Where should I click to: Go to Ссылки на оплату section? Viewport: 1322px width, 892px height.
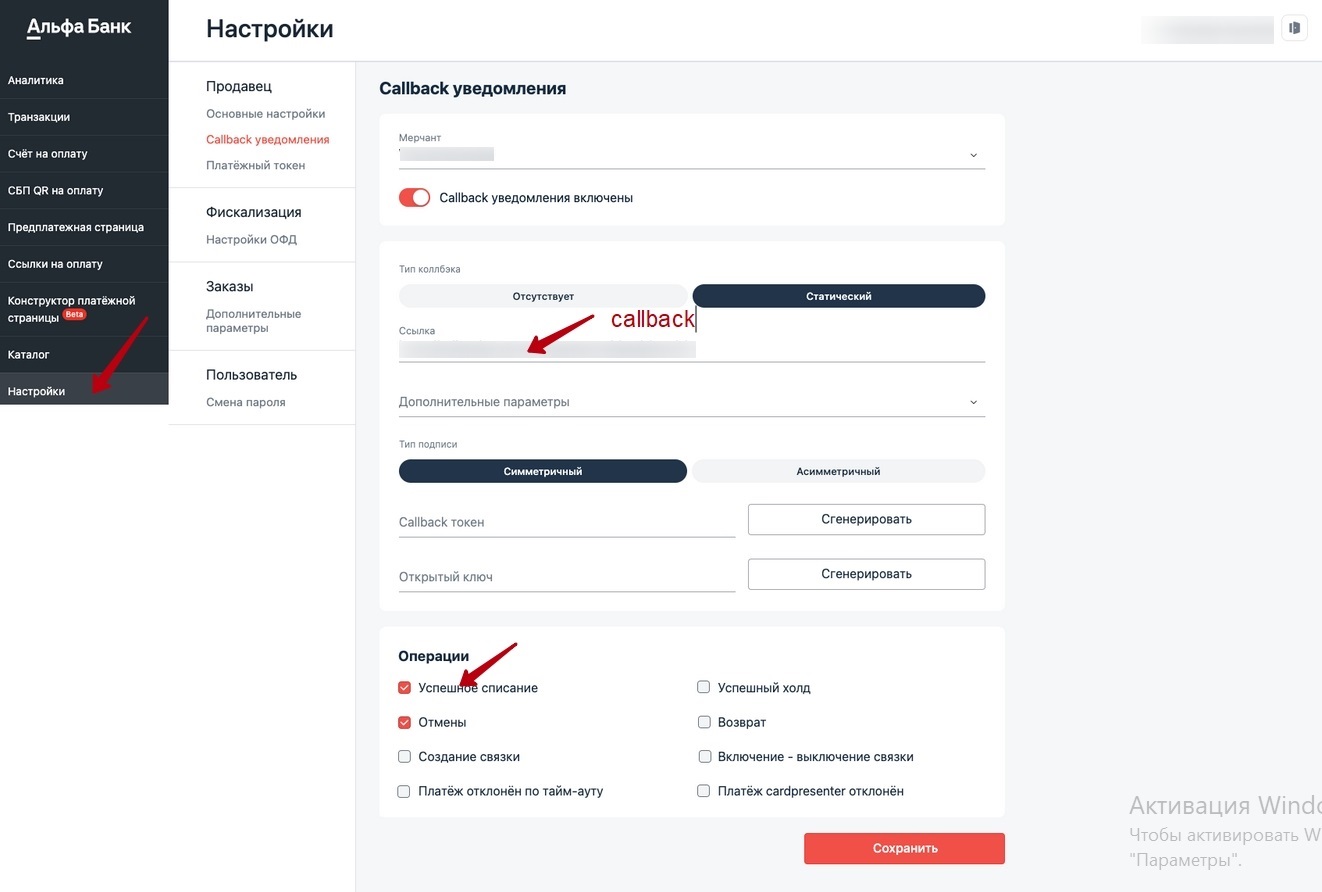pos(55,264)
